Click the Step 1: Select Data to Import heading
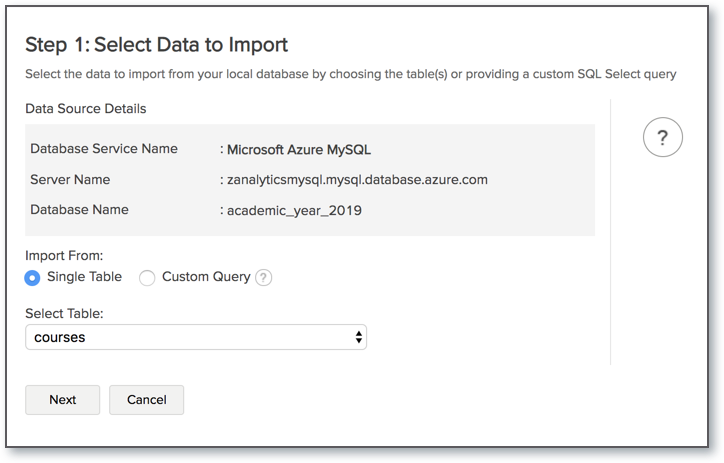The width and height of the screenshot is (724, 463). click(x=156, y=45)
